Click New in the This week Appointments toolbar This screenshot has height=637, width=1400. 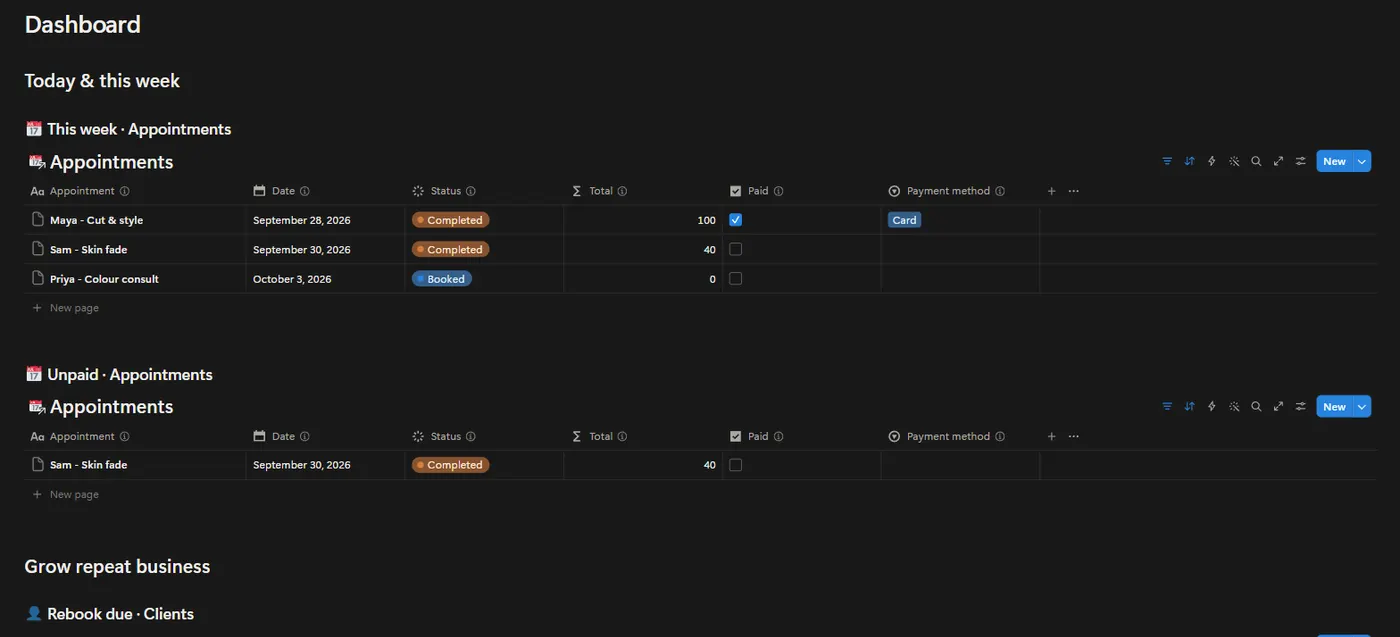[x=1335, y=161]
